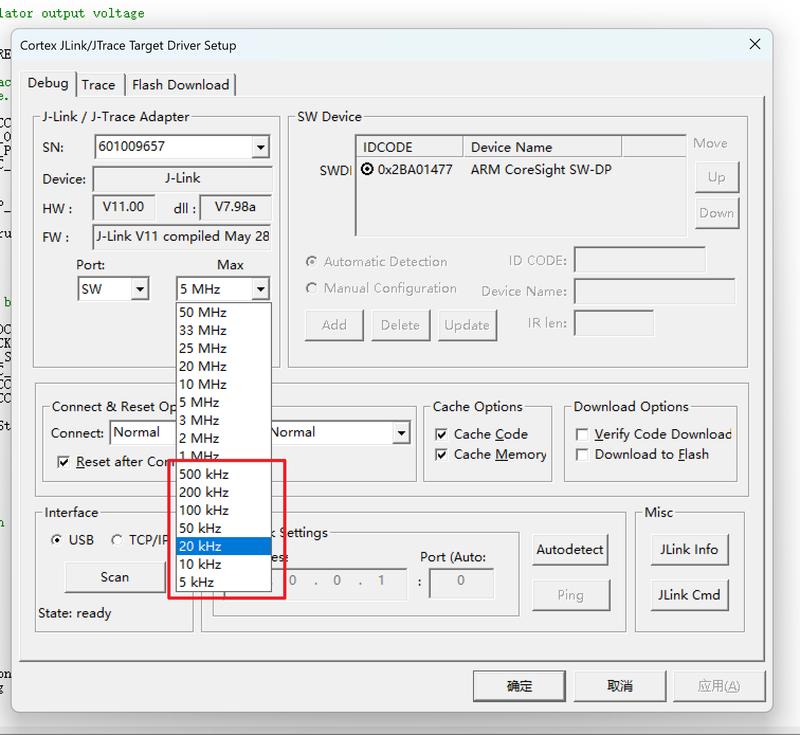Enable Verify Code Download checkbox

[582, 435]
